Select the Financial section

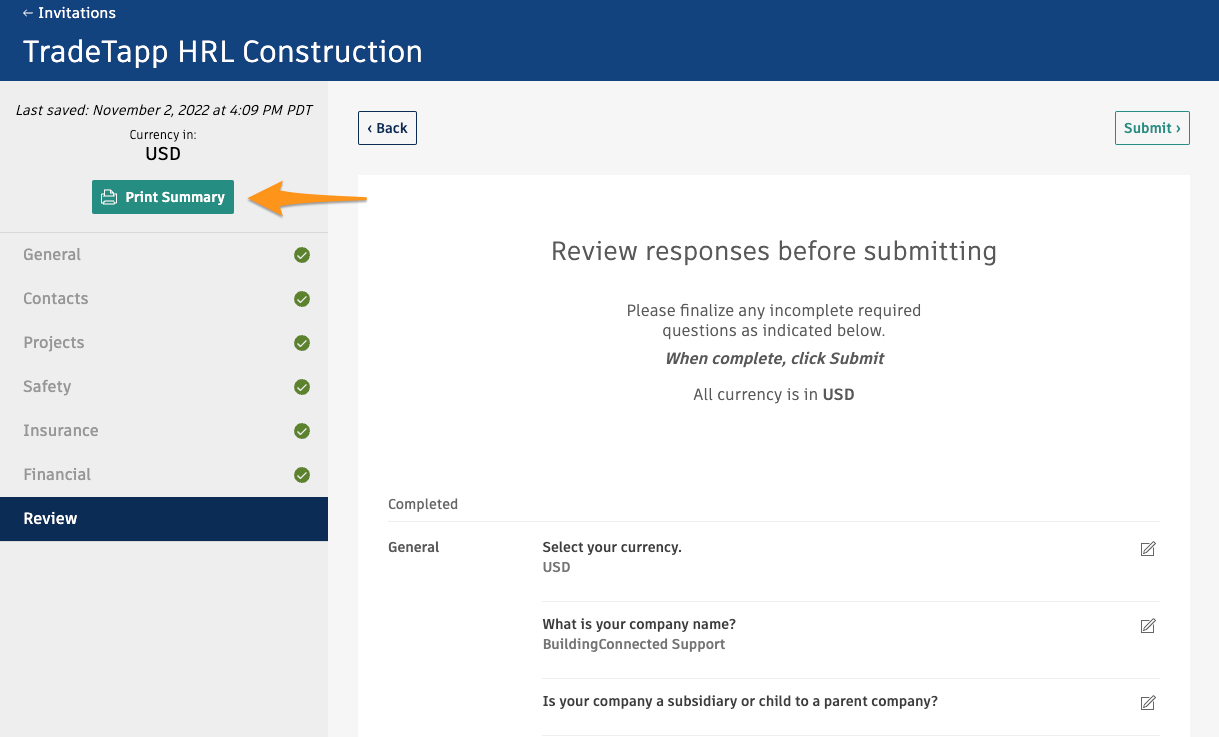[x=57, y=475]
